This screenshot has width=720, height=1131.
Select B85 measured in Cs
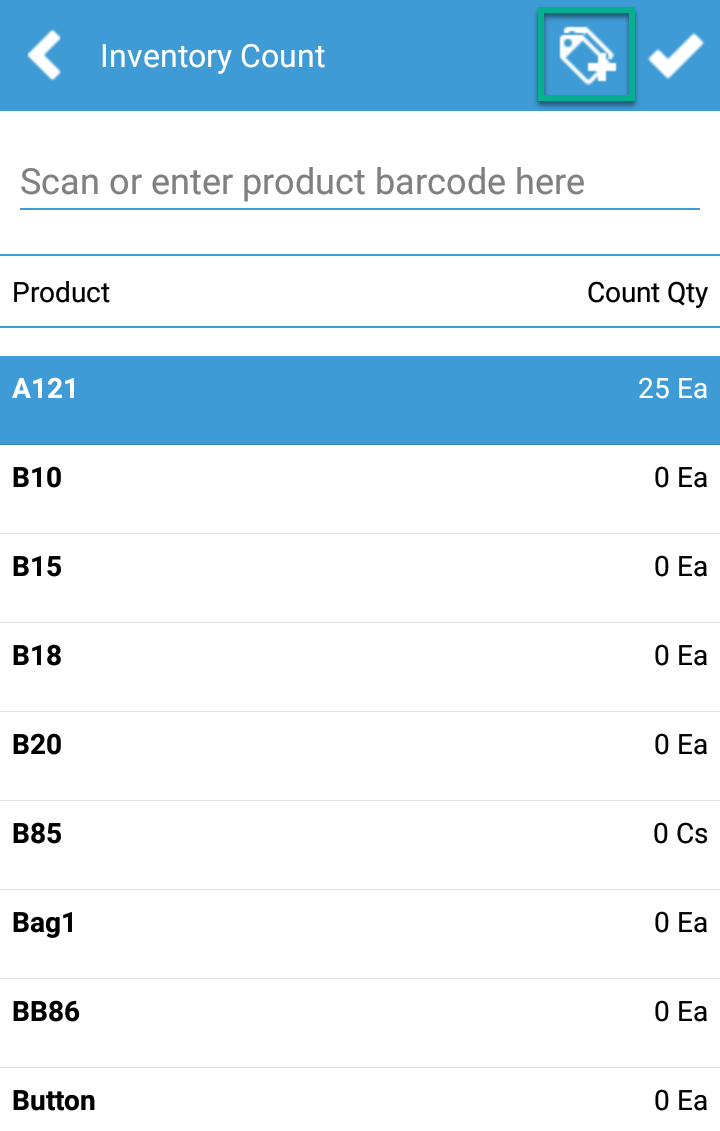coord(360,834)
